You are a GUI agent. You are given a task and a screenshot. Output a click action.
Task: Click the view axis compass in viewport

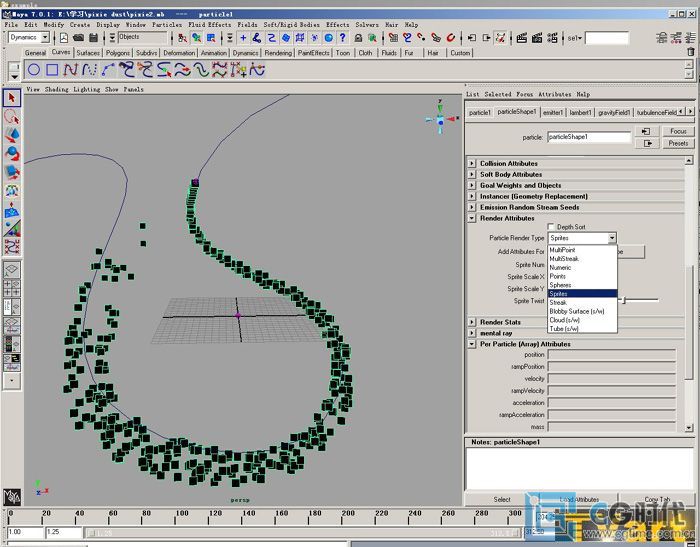pos(441,118)
